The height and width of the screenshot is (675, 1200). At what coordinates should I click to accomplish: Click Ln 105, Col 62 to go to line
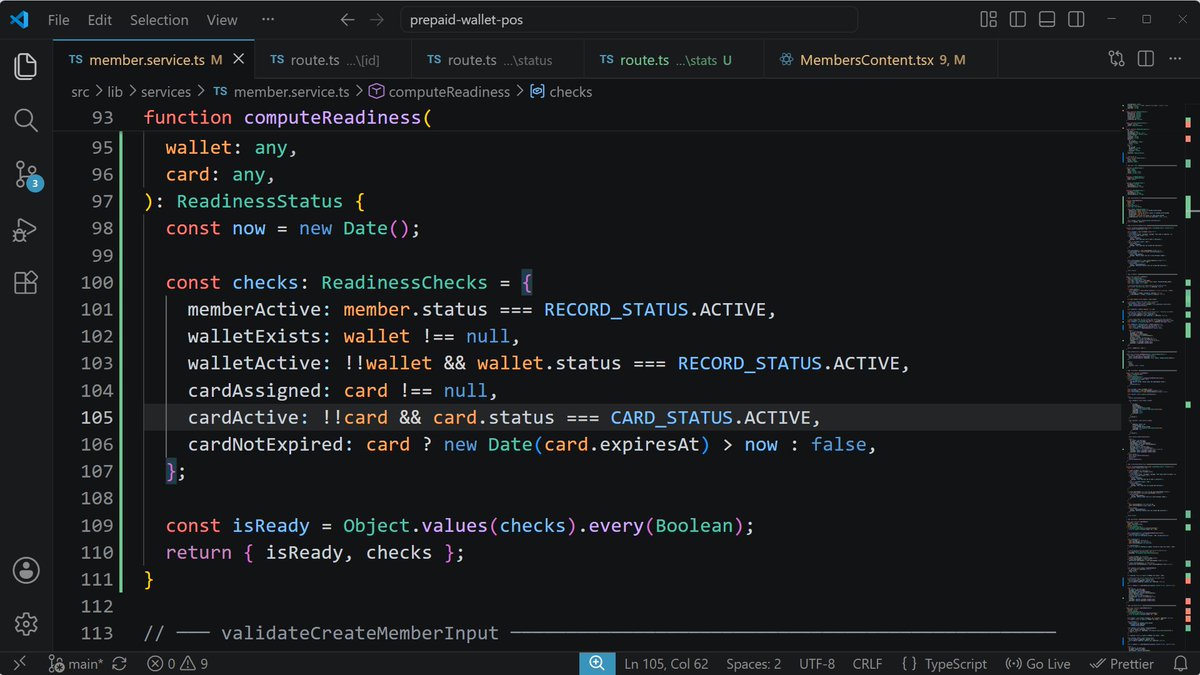(664, 663)
